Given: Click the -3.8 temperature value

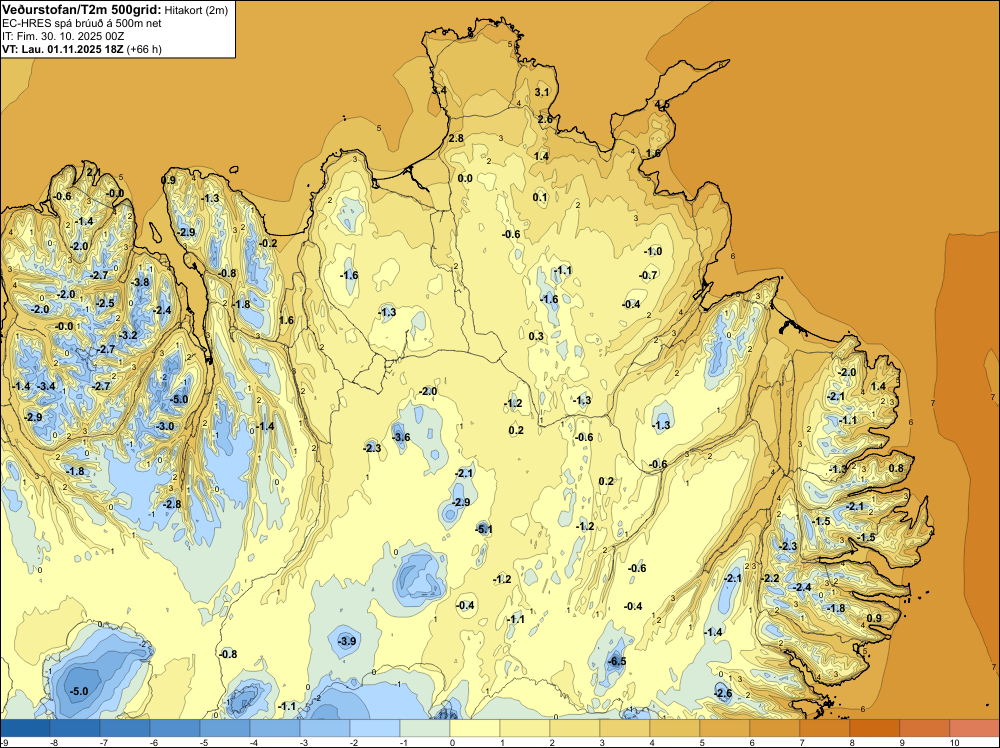Looking at the screenshot, I should 140,282.
